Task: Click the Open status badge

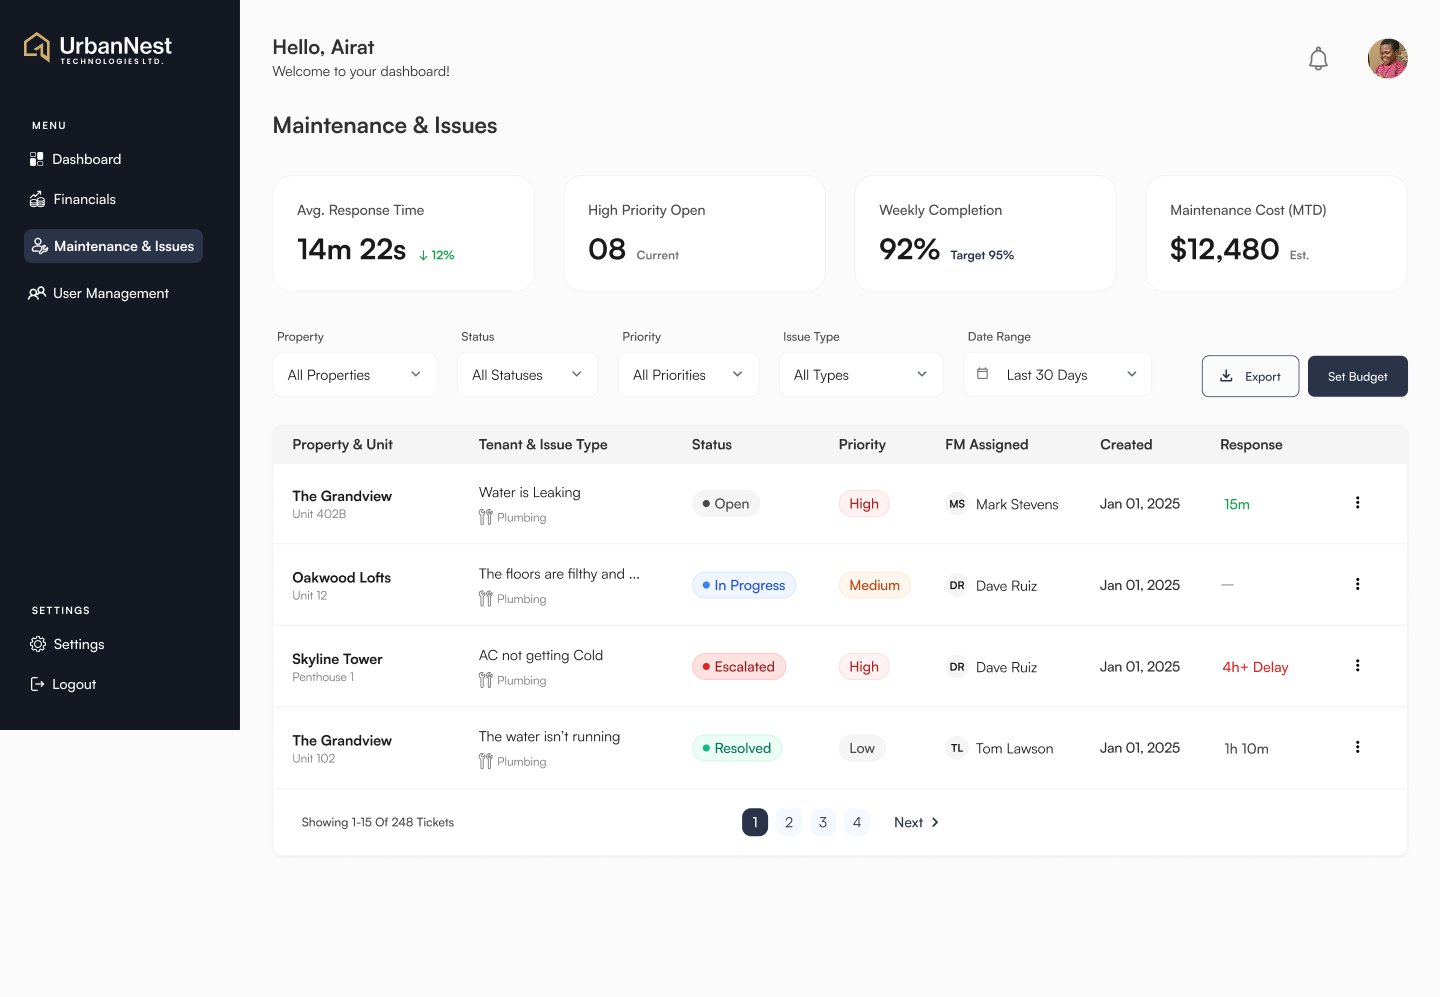Action: [726, 504]
